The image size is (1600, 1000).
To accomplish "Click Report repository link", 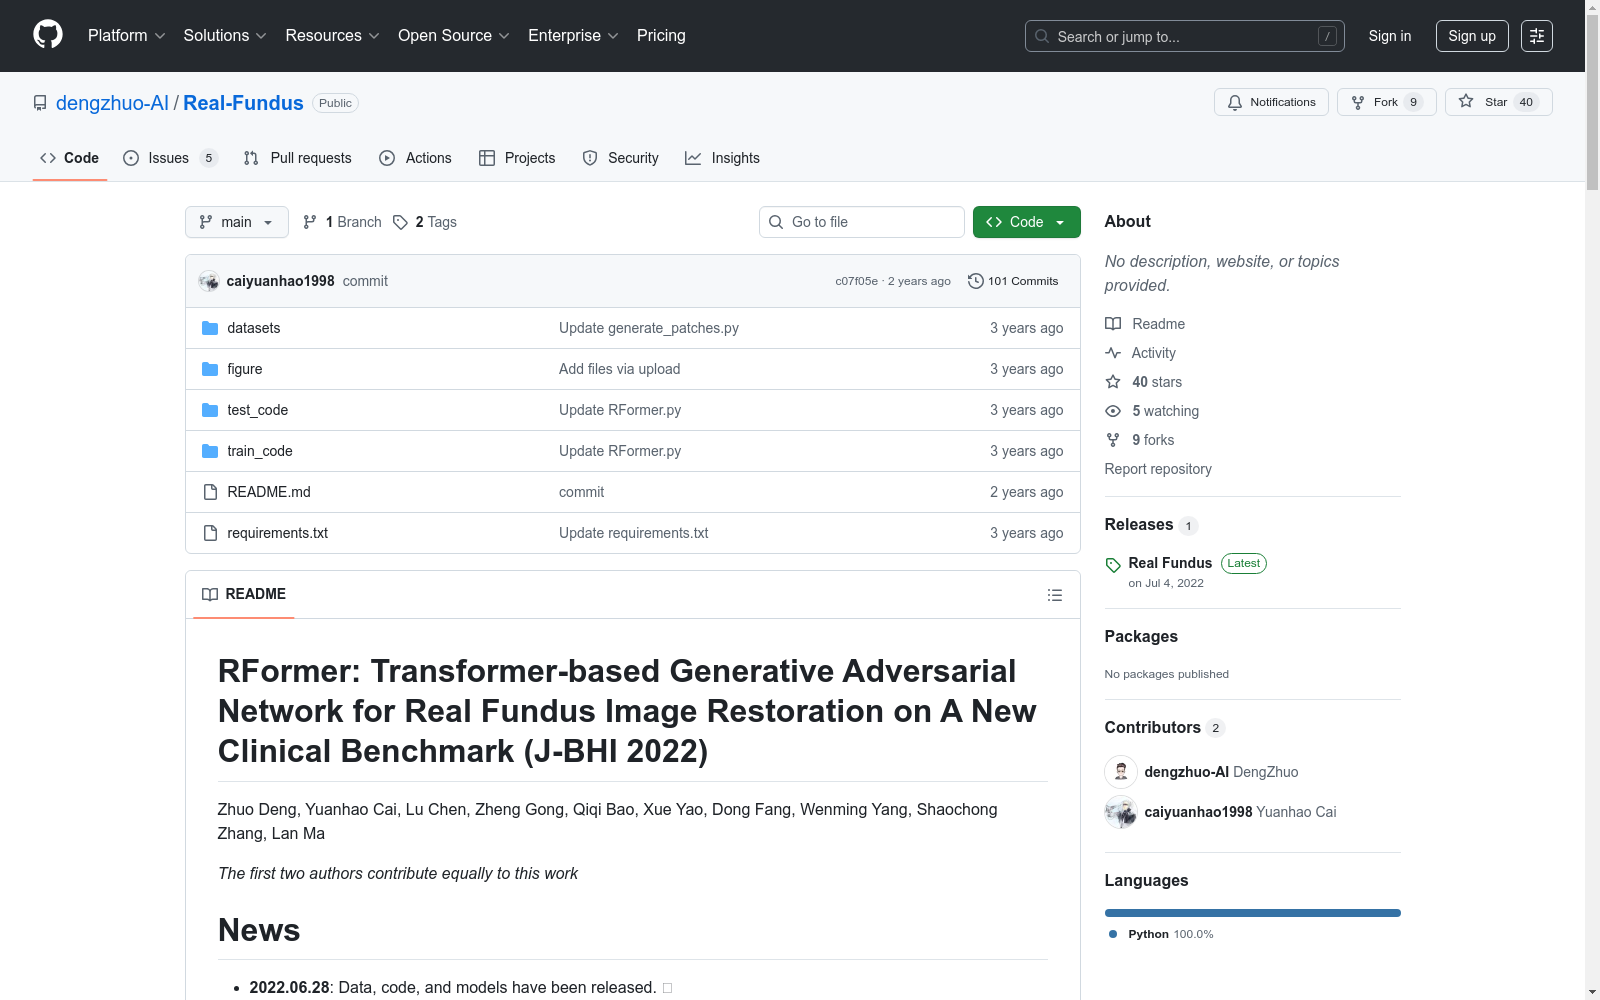I will pos(1158,469).
